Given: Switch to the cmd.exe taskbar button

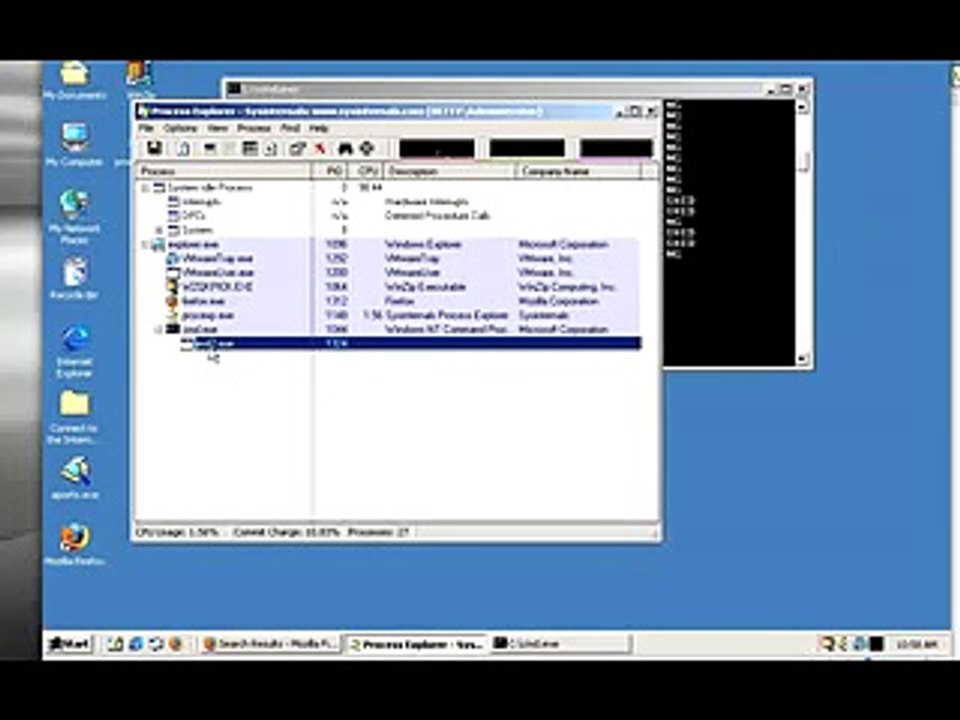Looking at the screenshot, I should (x=561, y=644).
